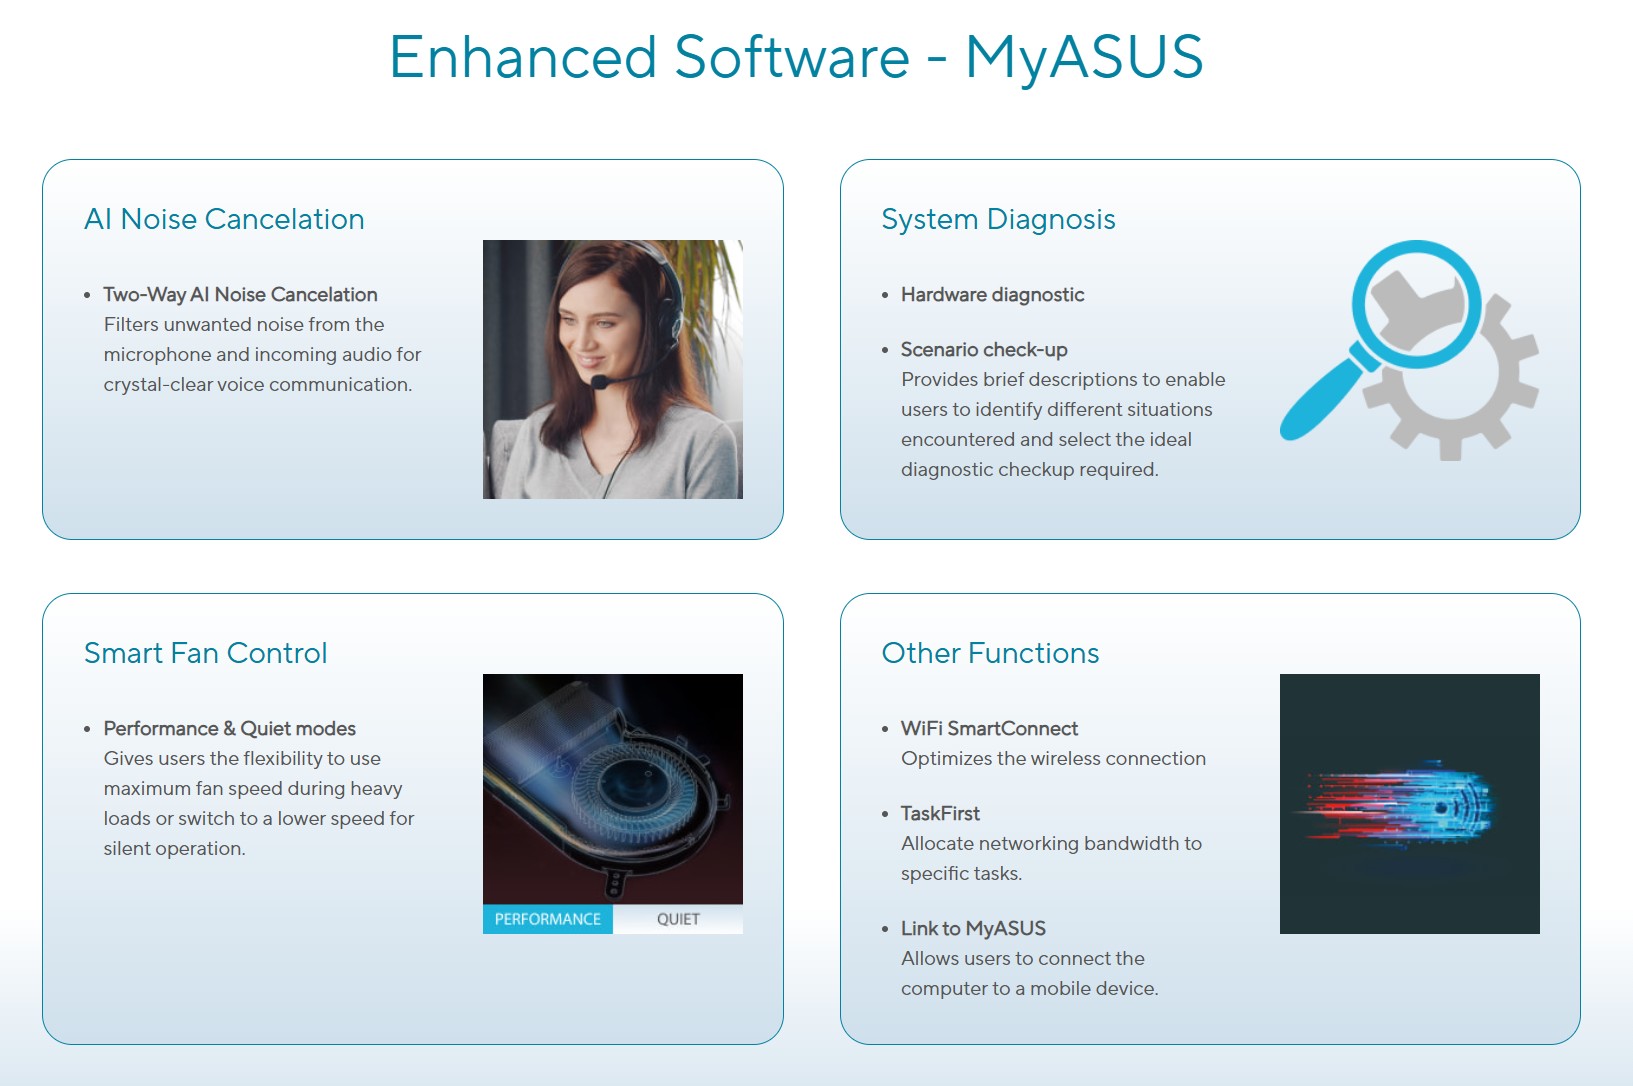Click 'Optimizes the wireless connection' description
This screenshot has height=1086, width=1633.
coord(1053,759)
